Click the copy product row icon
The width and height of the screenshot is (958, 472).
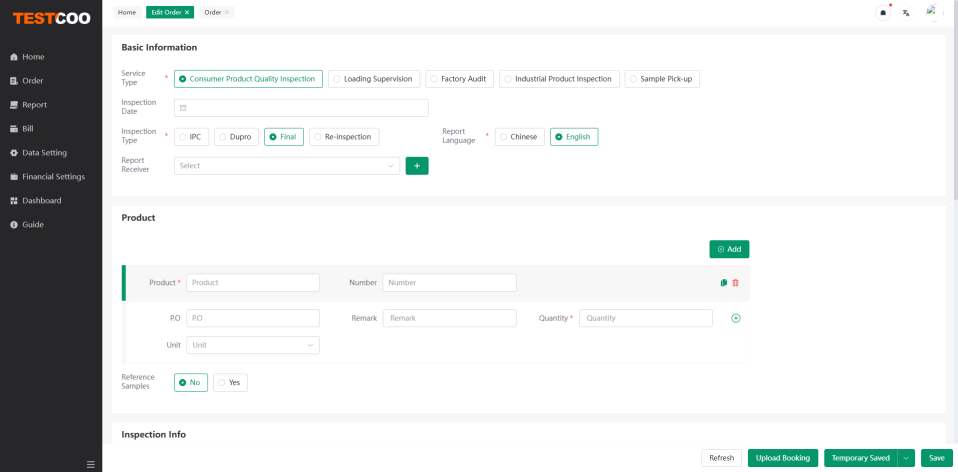point(724,283)
